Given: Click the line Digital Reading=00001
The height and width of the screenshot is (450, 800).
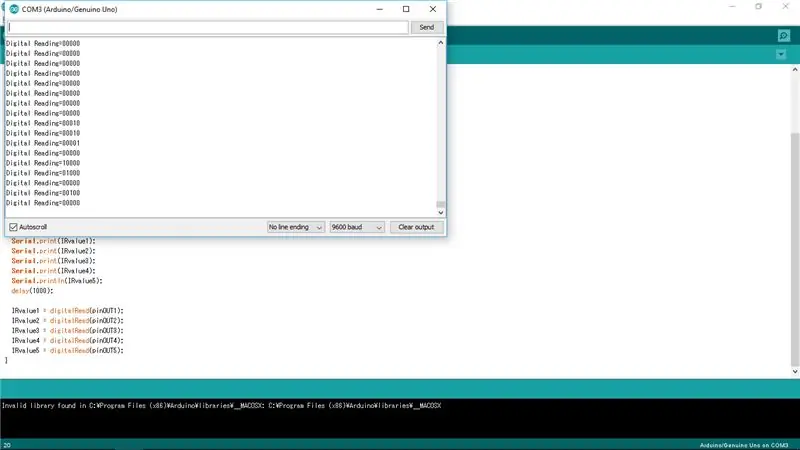Looking at the screenshot, I should click(43, 143).
